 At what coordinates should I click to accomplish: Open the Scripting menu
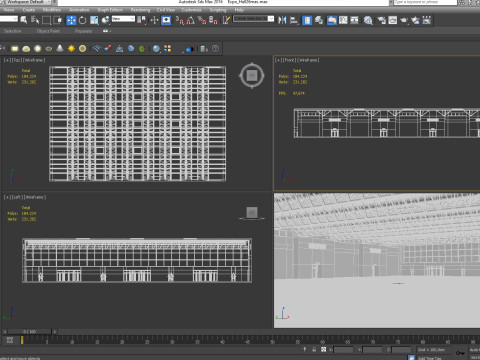(x=218, y=10)
